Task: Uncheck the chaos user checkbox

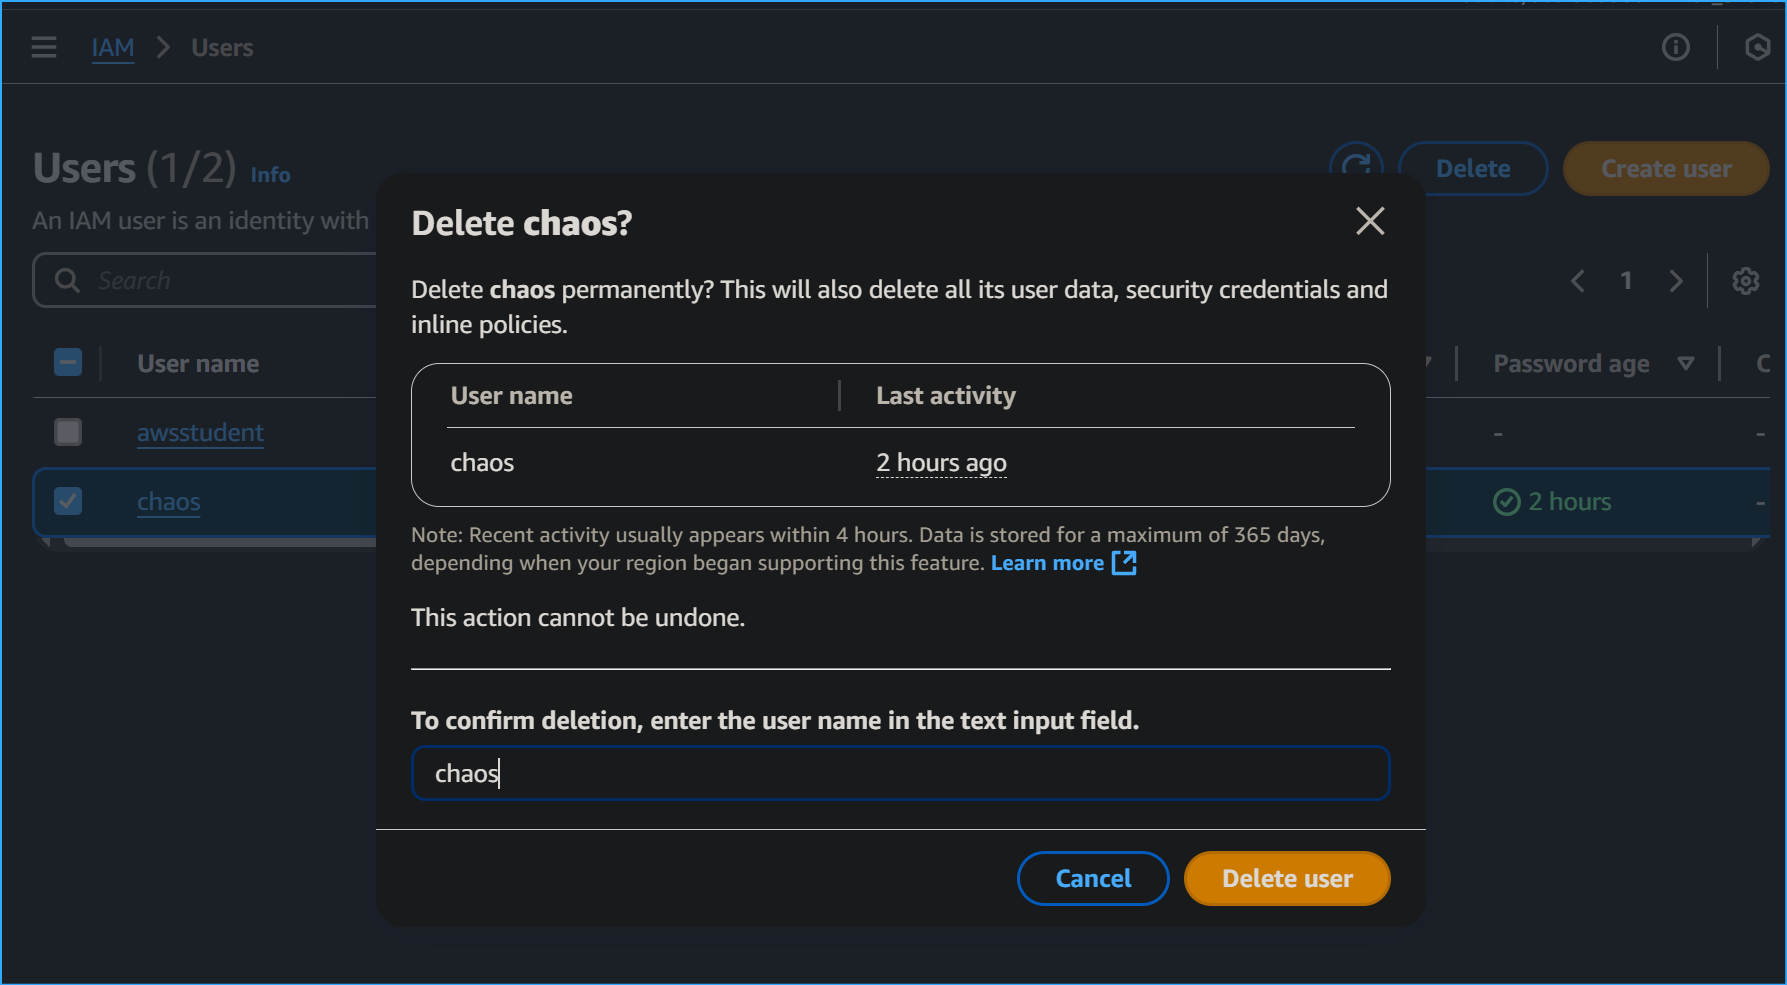Action: [x=67, y=501]
